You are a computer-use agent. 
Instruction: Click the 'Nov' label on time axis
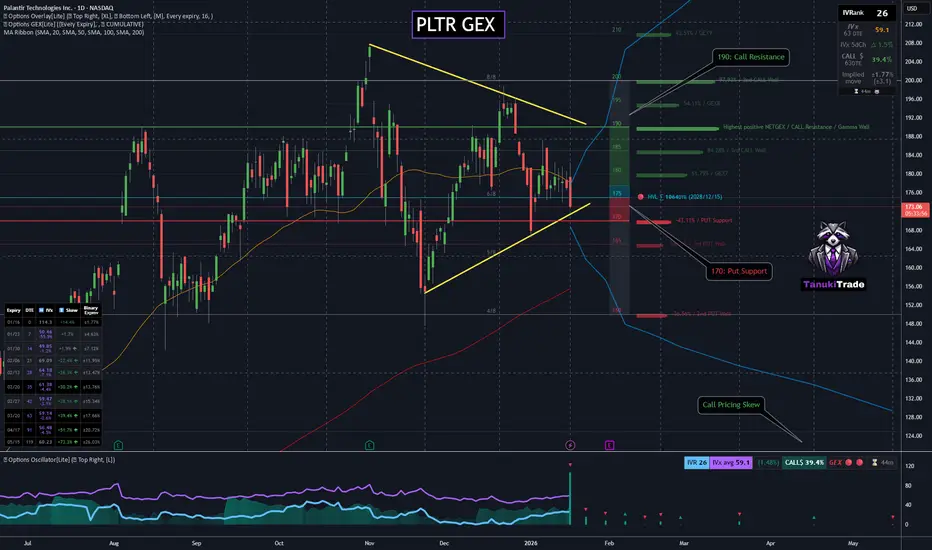(369, 543)
